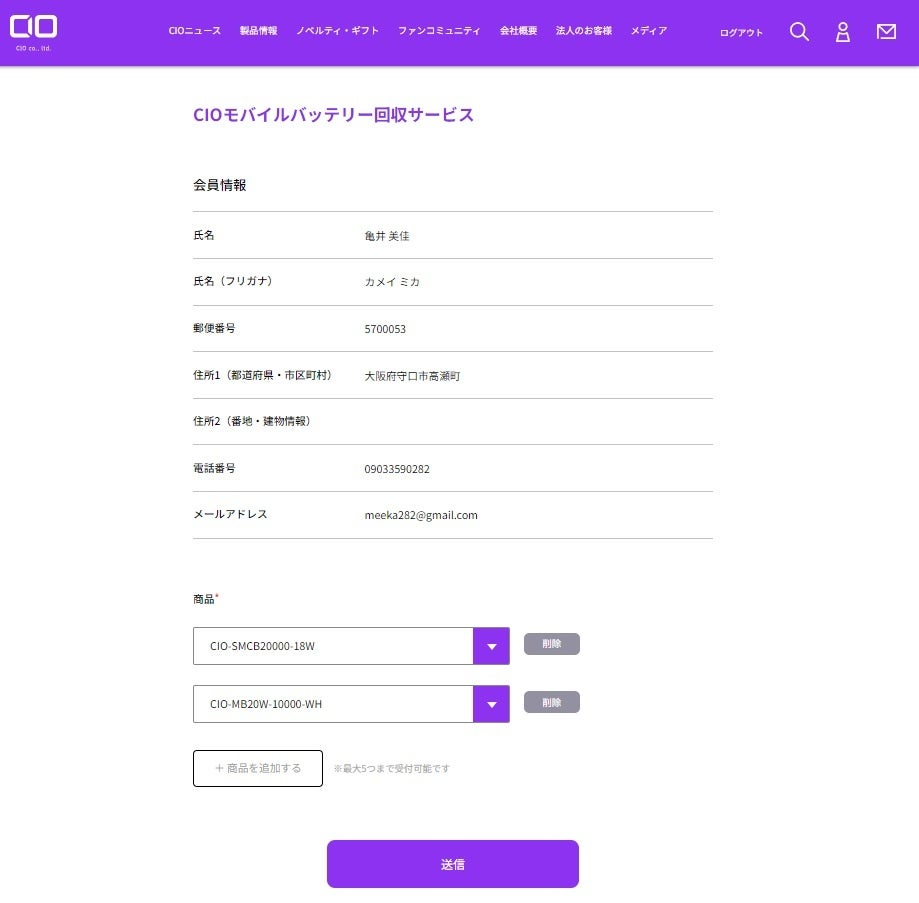Remove the CIO-MB20W-10000-WH product row
The width and height of the screenshot is (919, 903).
click(552, 703)
